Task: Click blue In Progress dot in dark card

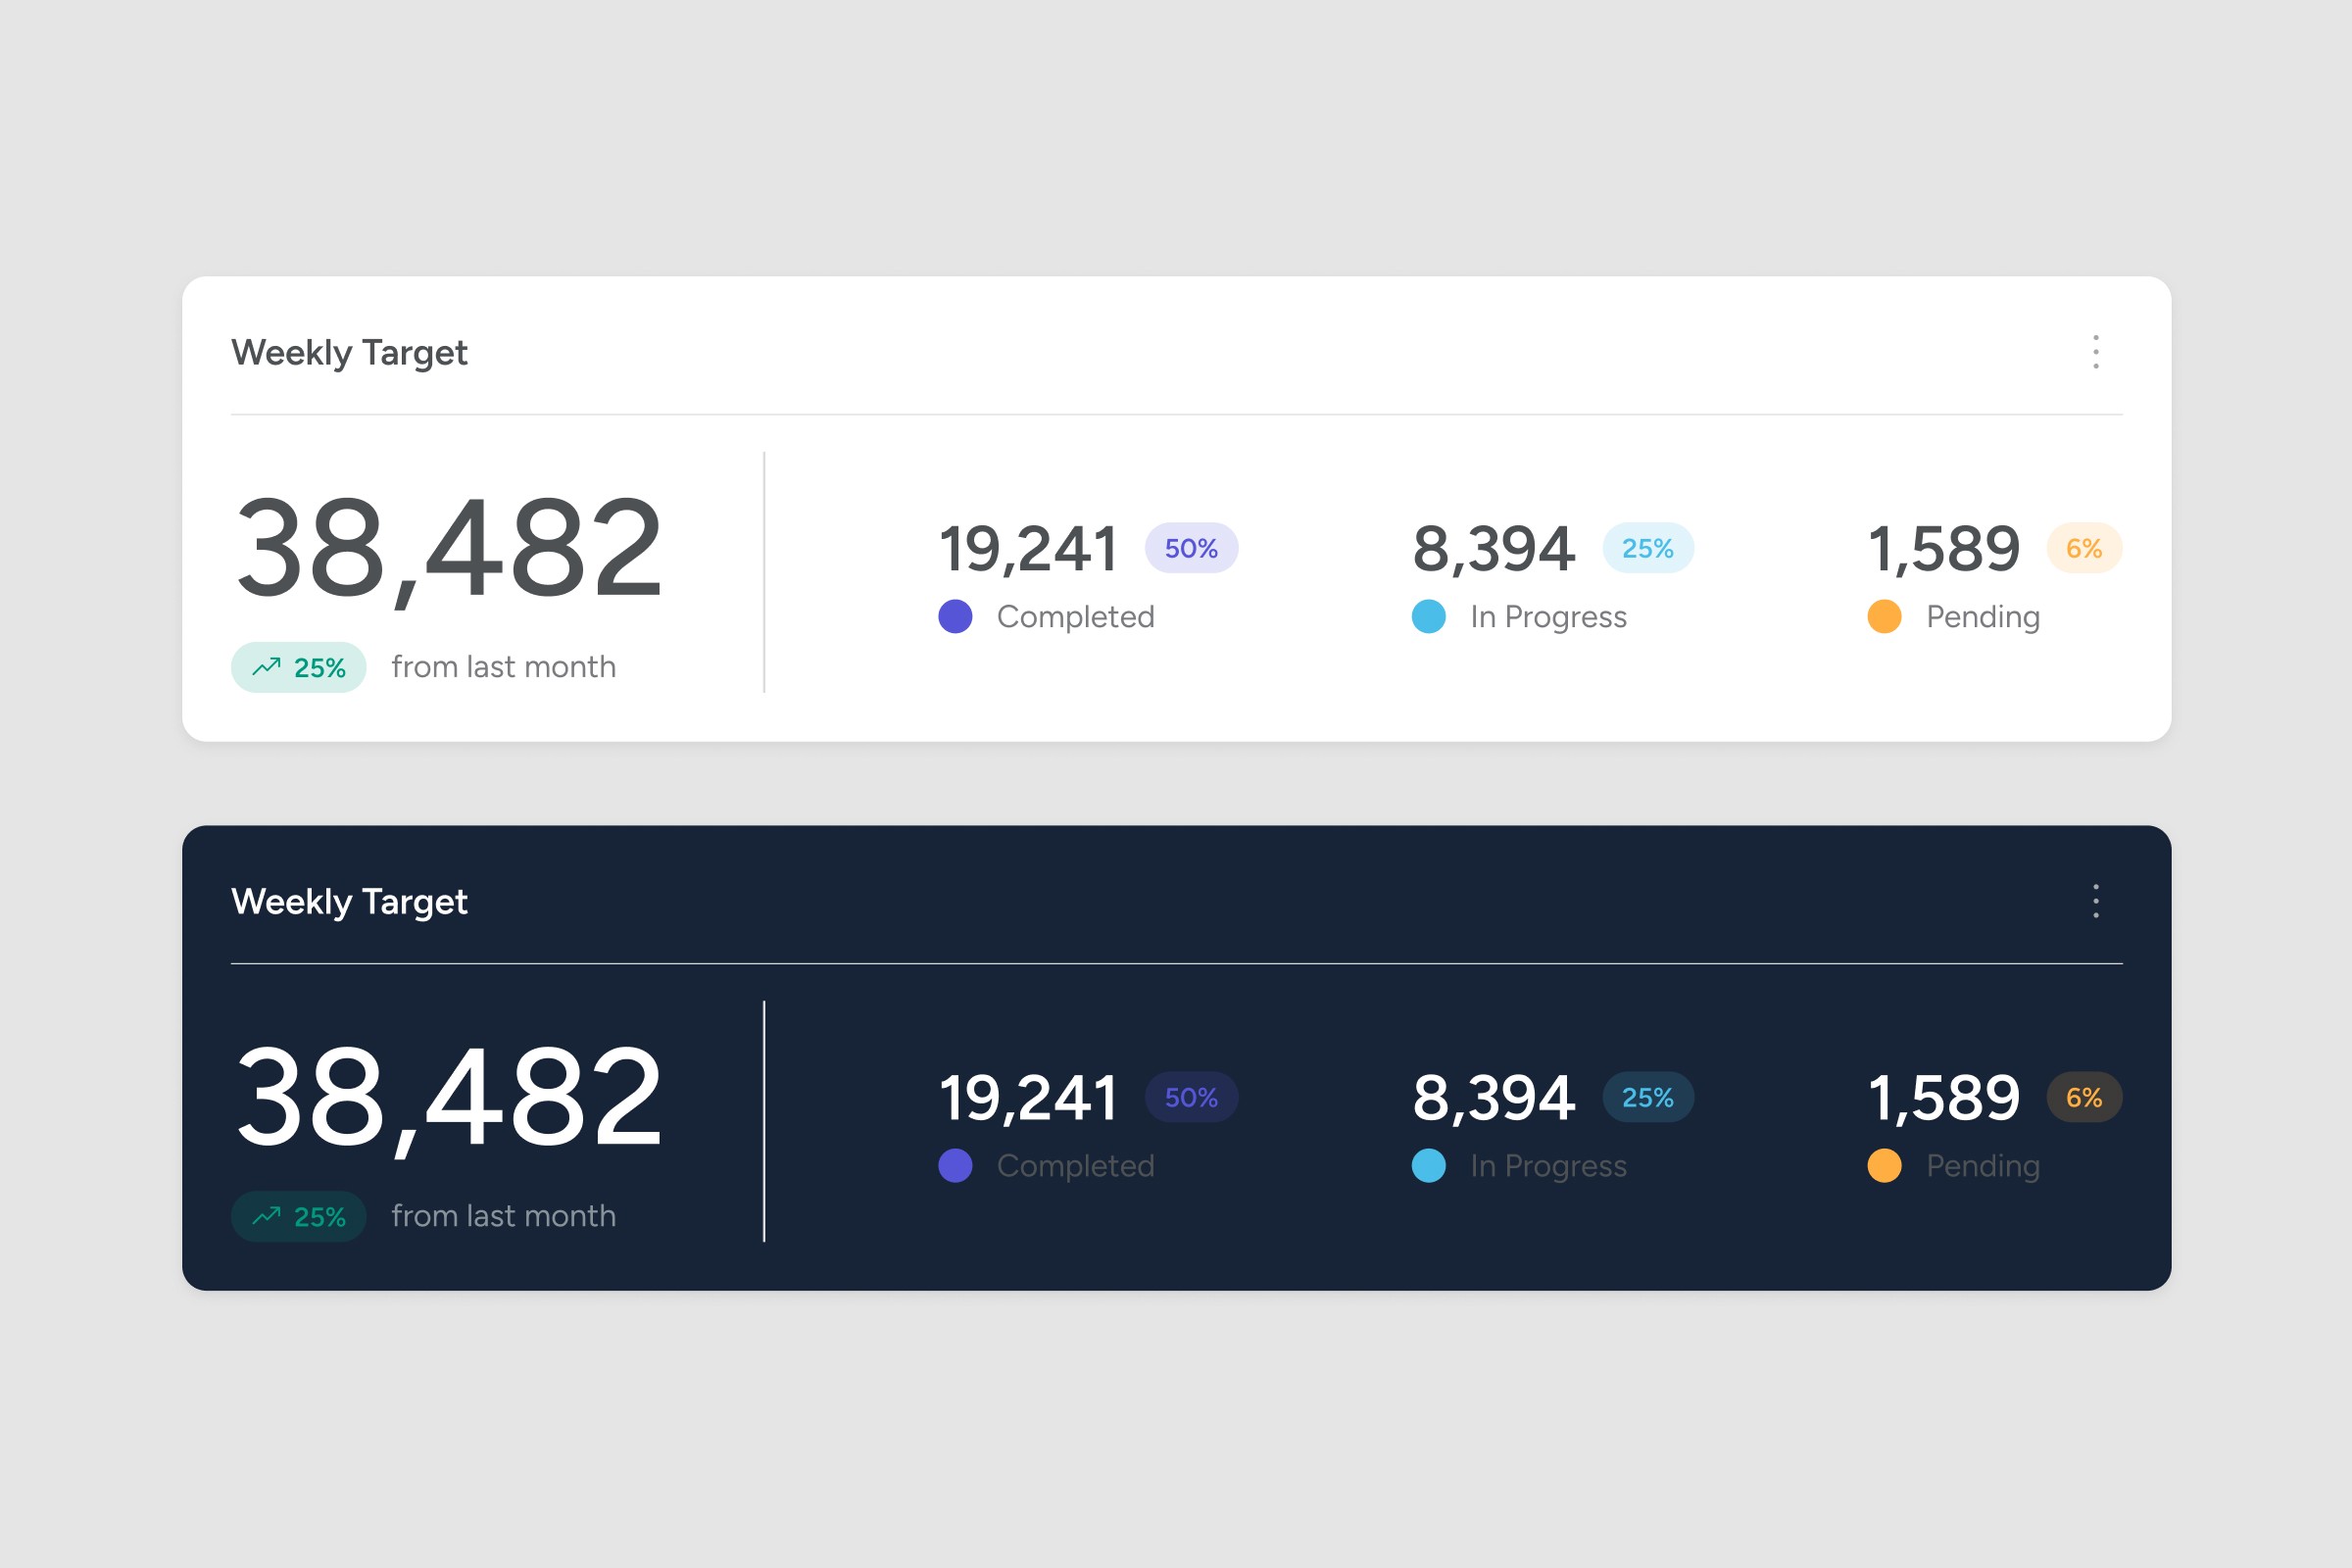Action: [1428, 1165]
